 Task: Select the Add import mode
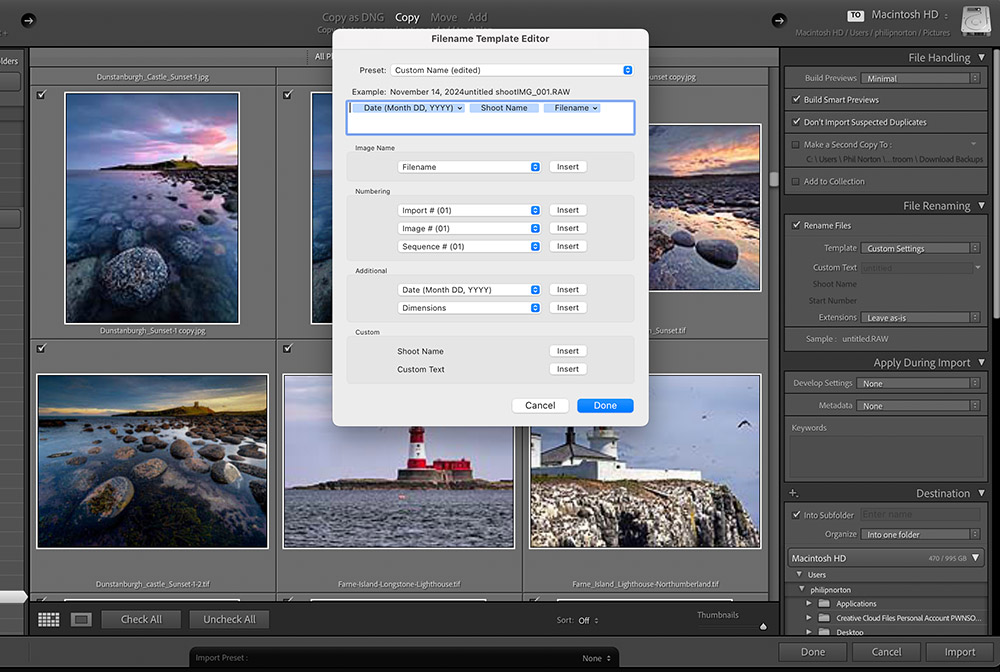click(478, 17)
